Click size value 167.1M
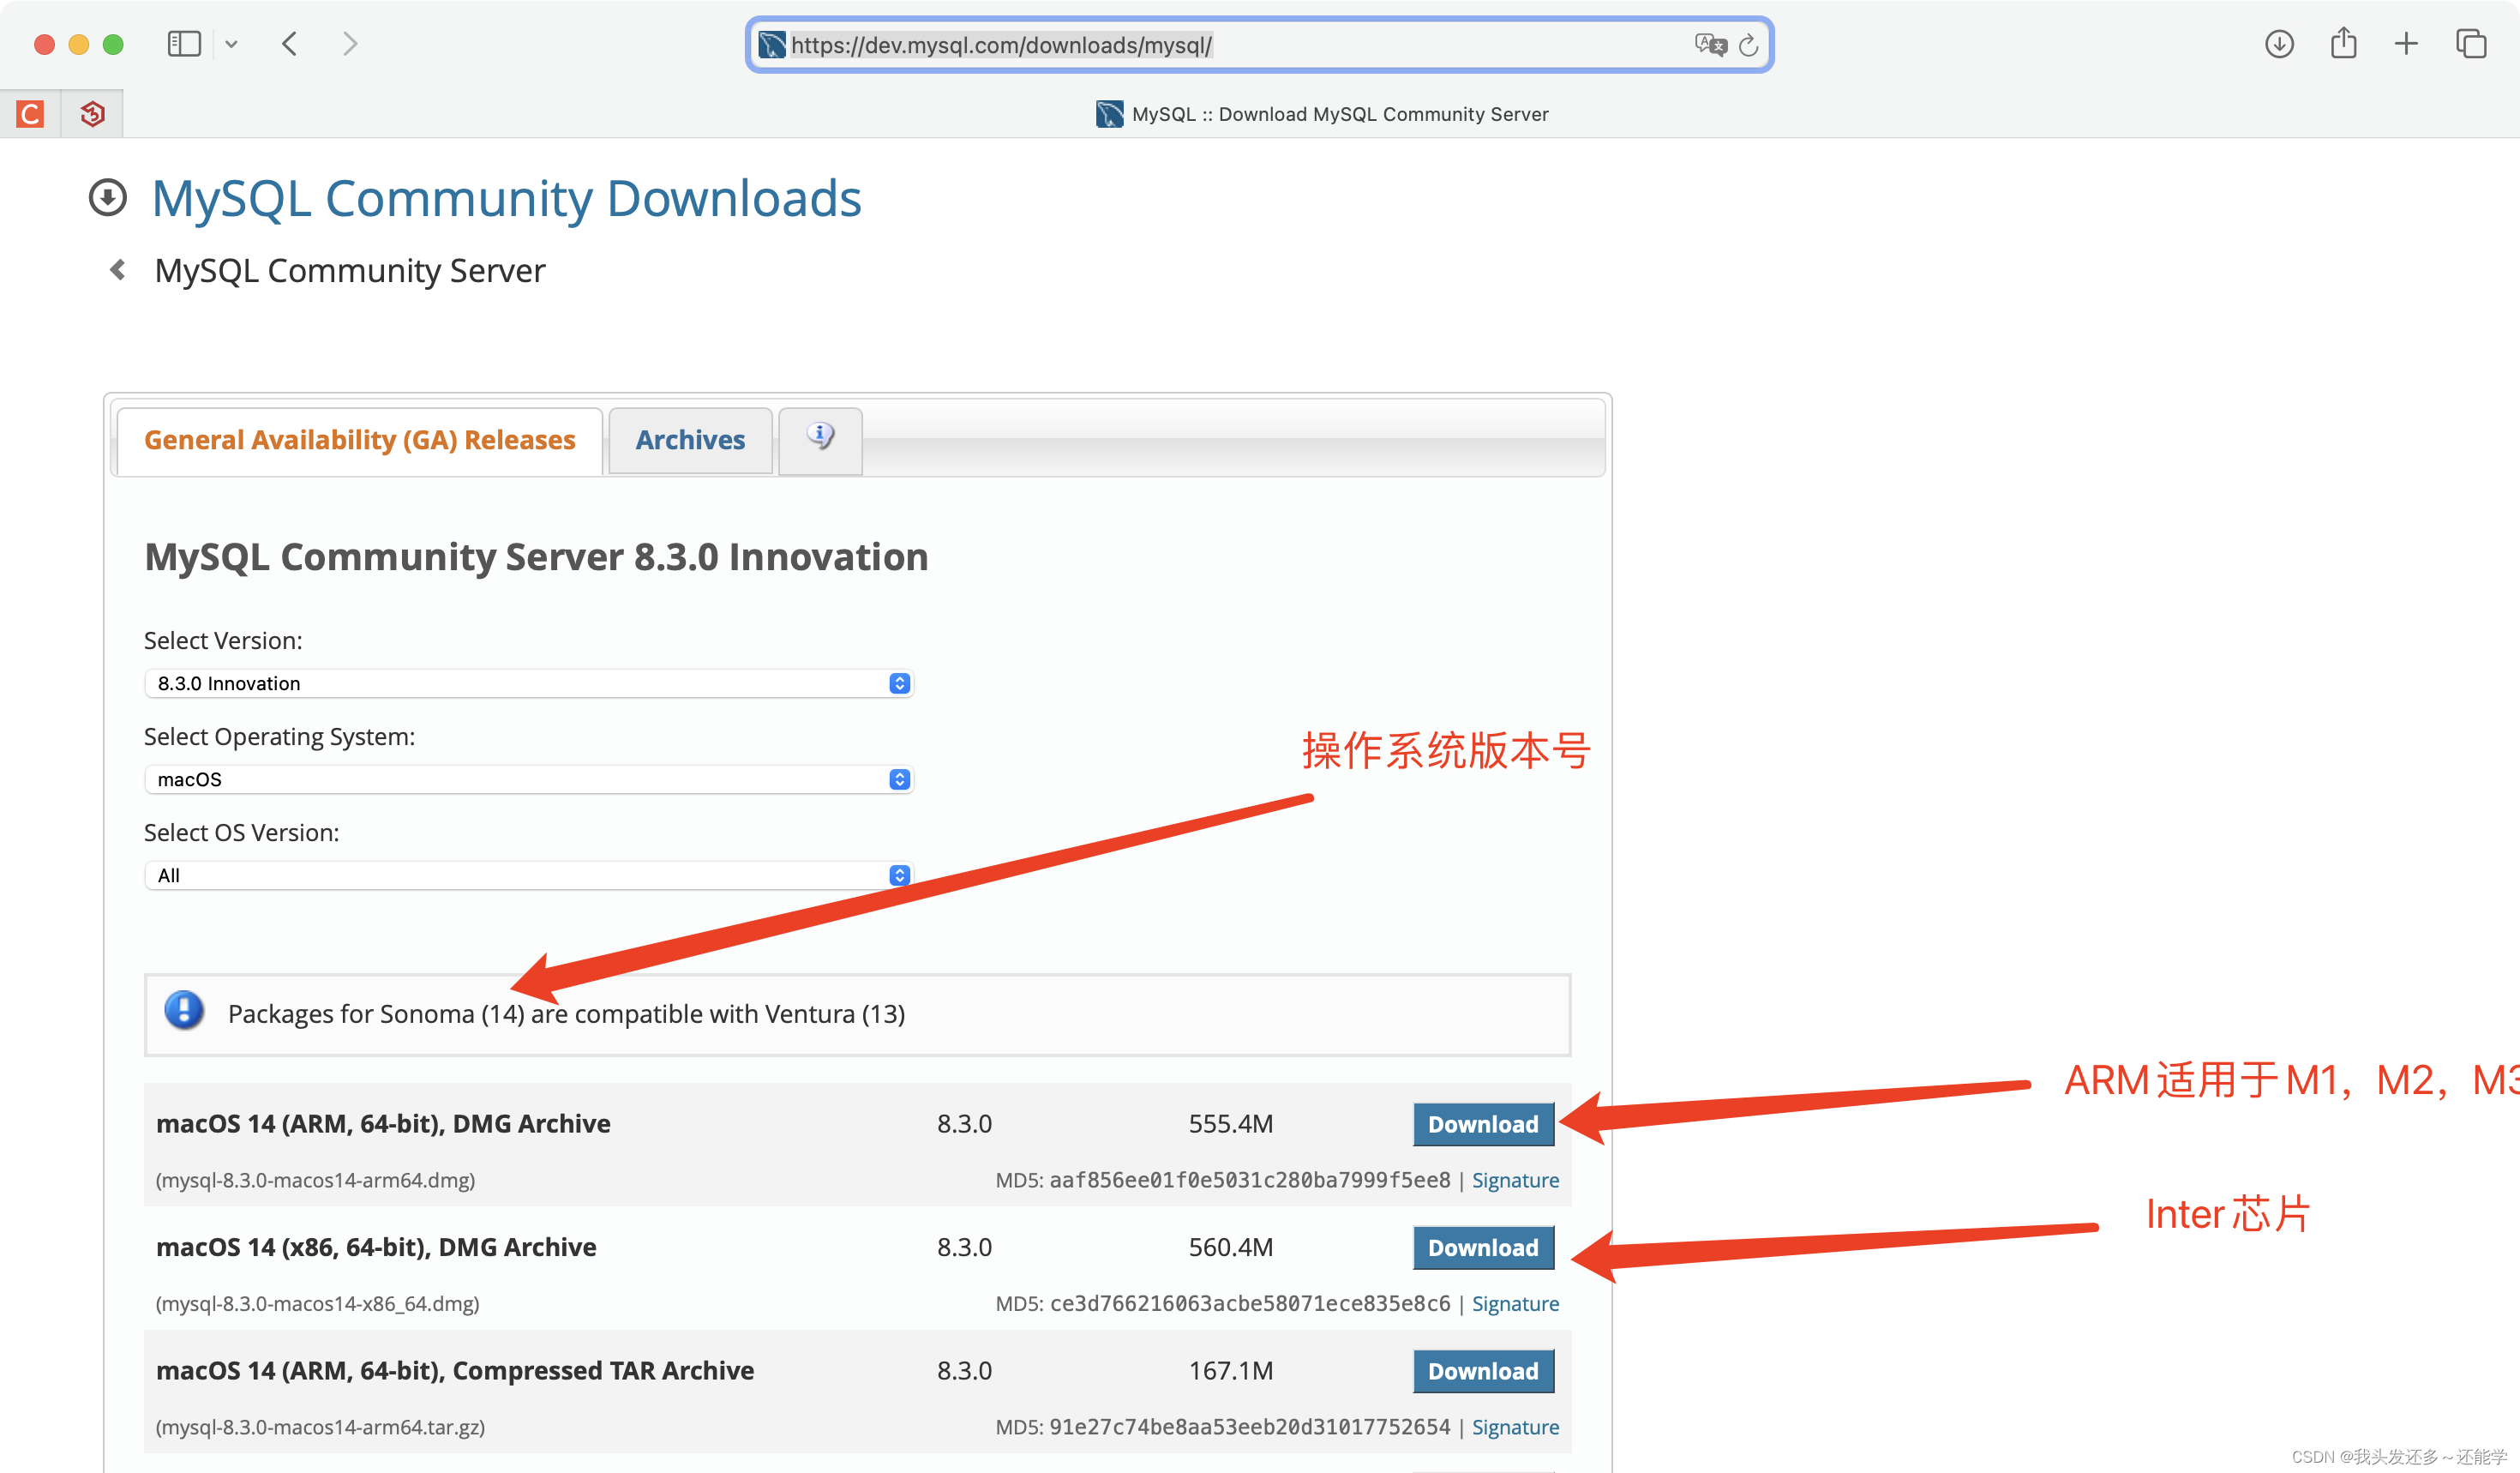The width and height of the screenshot is (2520, 1473). click(1231, 1371)
